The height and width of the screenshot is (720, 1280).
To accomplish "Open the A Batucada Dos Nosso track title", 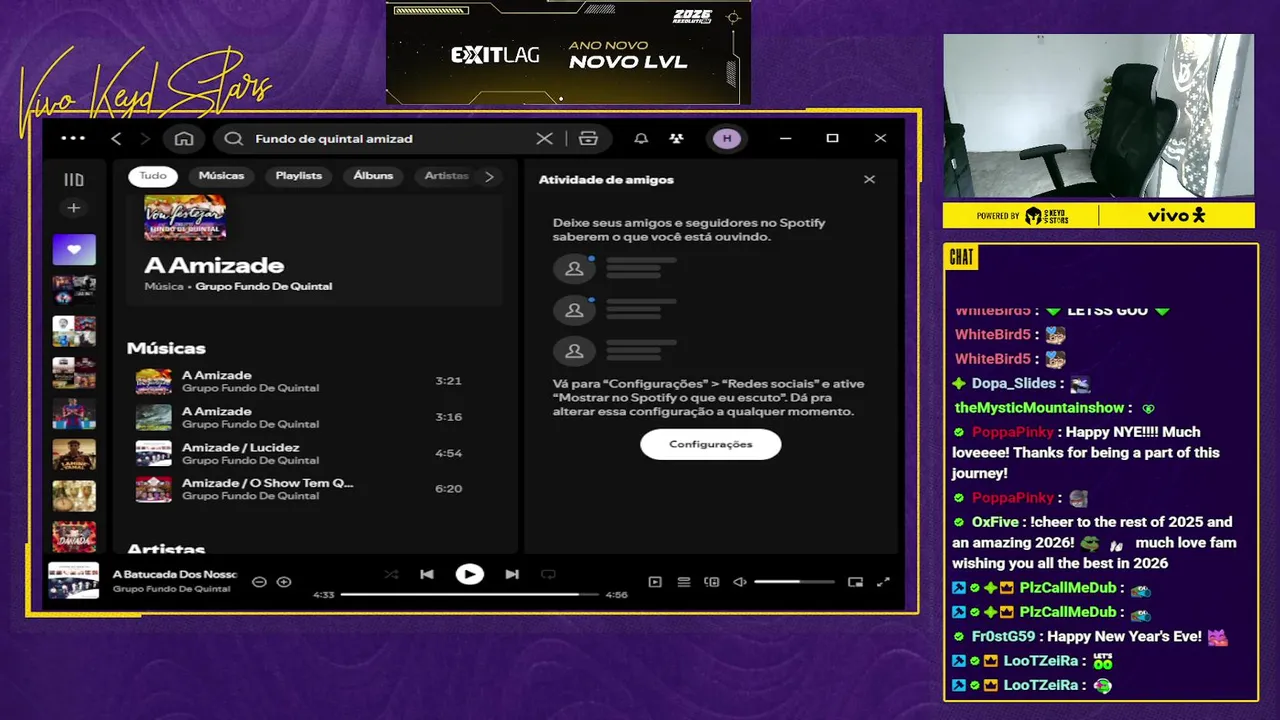I will (175, 575).
